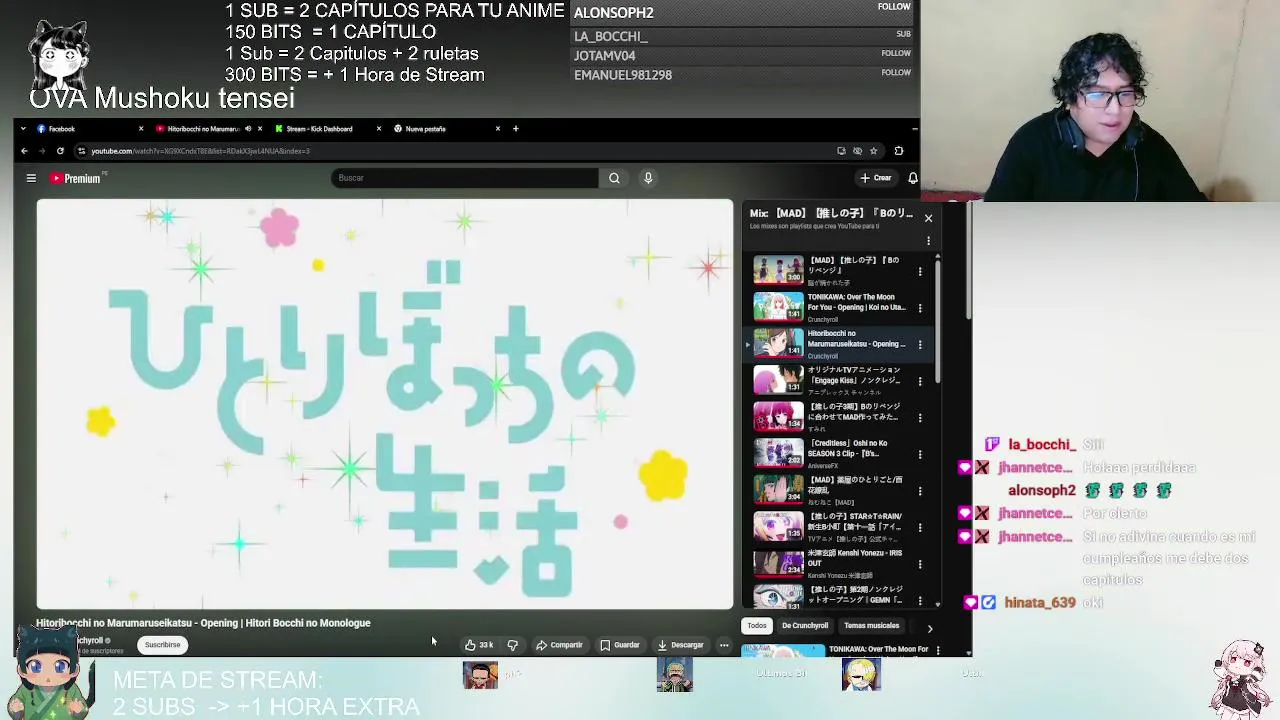Viewport: 1280px width, 720px height.
Task: Play the Creditless Oshi no Ko clip
Action: (778, 453)
